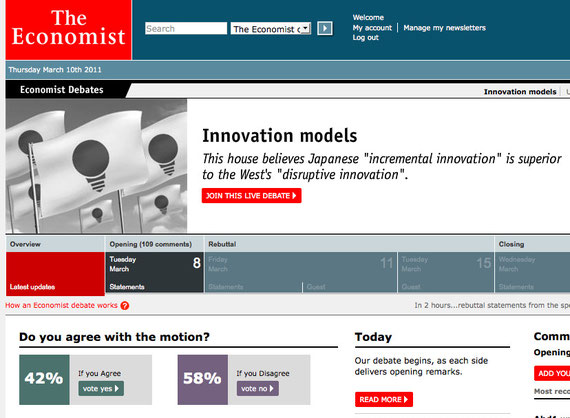Click the search go arrow button
Image resolution: width=570 pixels, height=418 pixels.
[x=325, y=28]
